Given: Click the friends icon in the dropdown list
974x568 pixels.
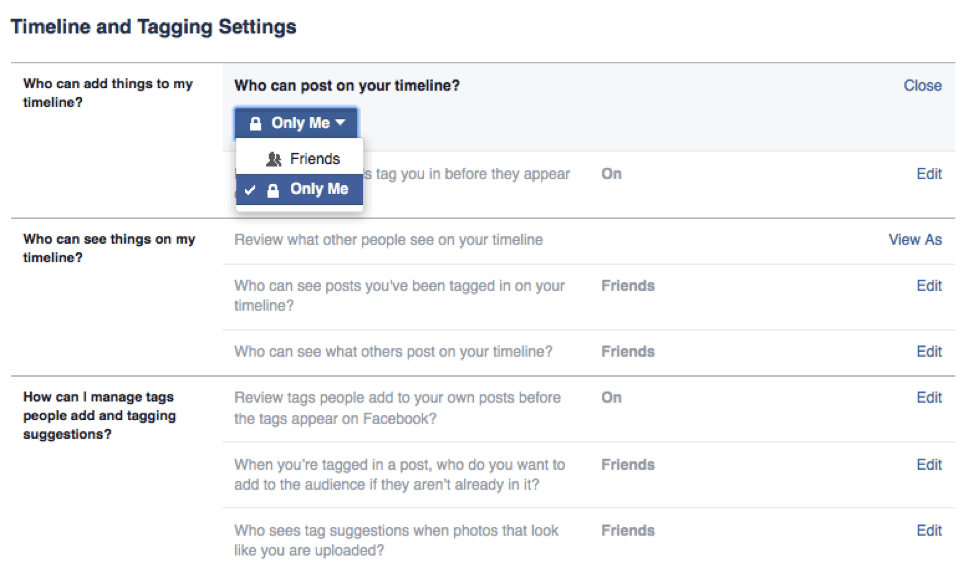Looking at the screenshot, I should [273, 159].
